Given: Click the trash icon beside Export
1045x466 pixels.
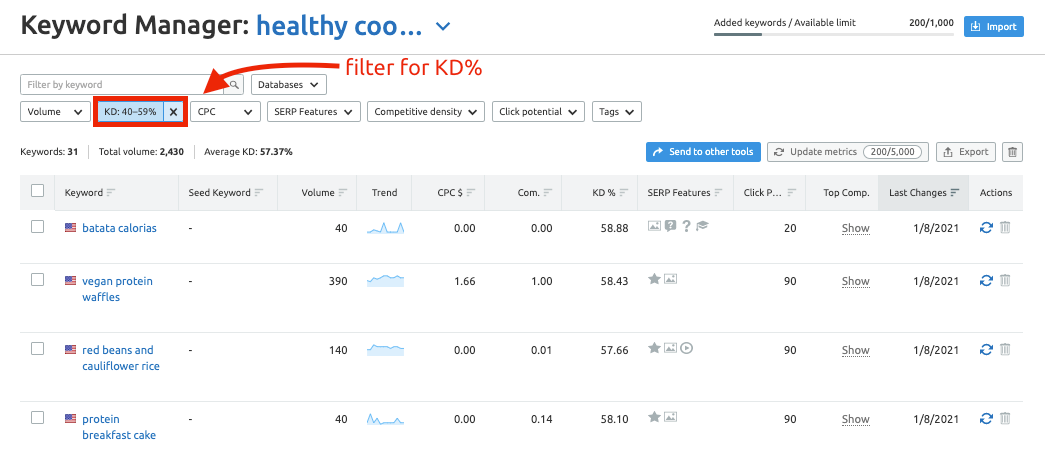Looking at the screenshot, I should click(x=1012, y=152).
